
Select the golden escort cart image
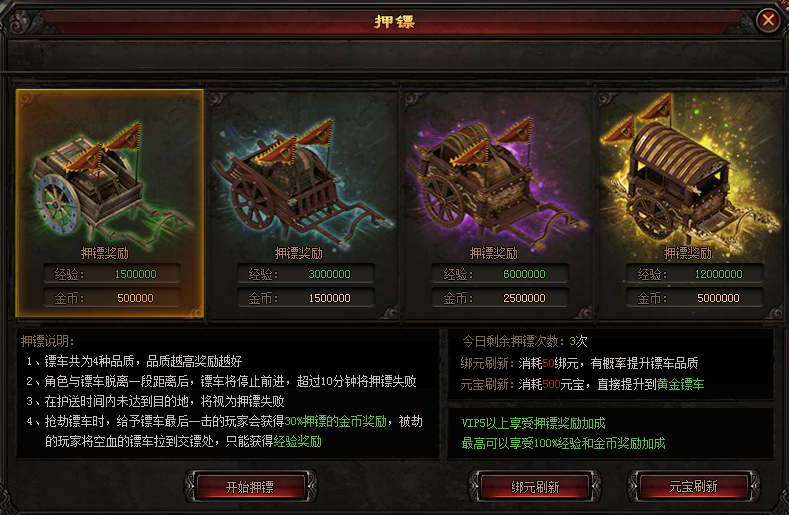point(690,174)
